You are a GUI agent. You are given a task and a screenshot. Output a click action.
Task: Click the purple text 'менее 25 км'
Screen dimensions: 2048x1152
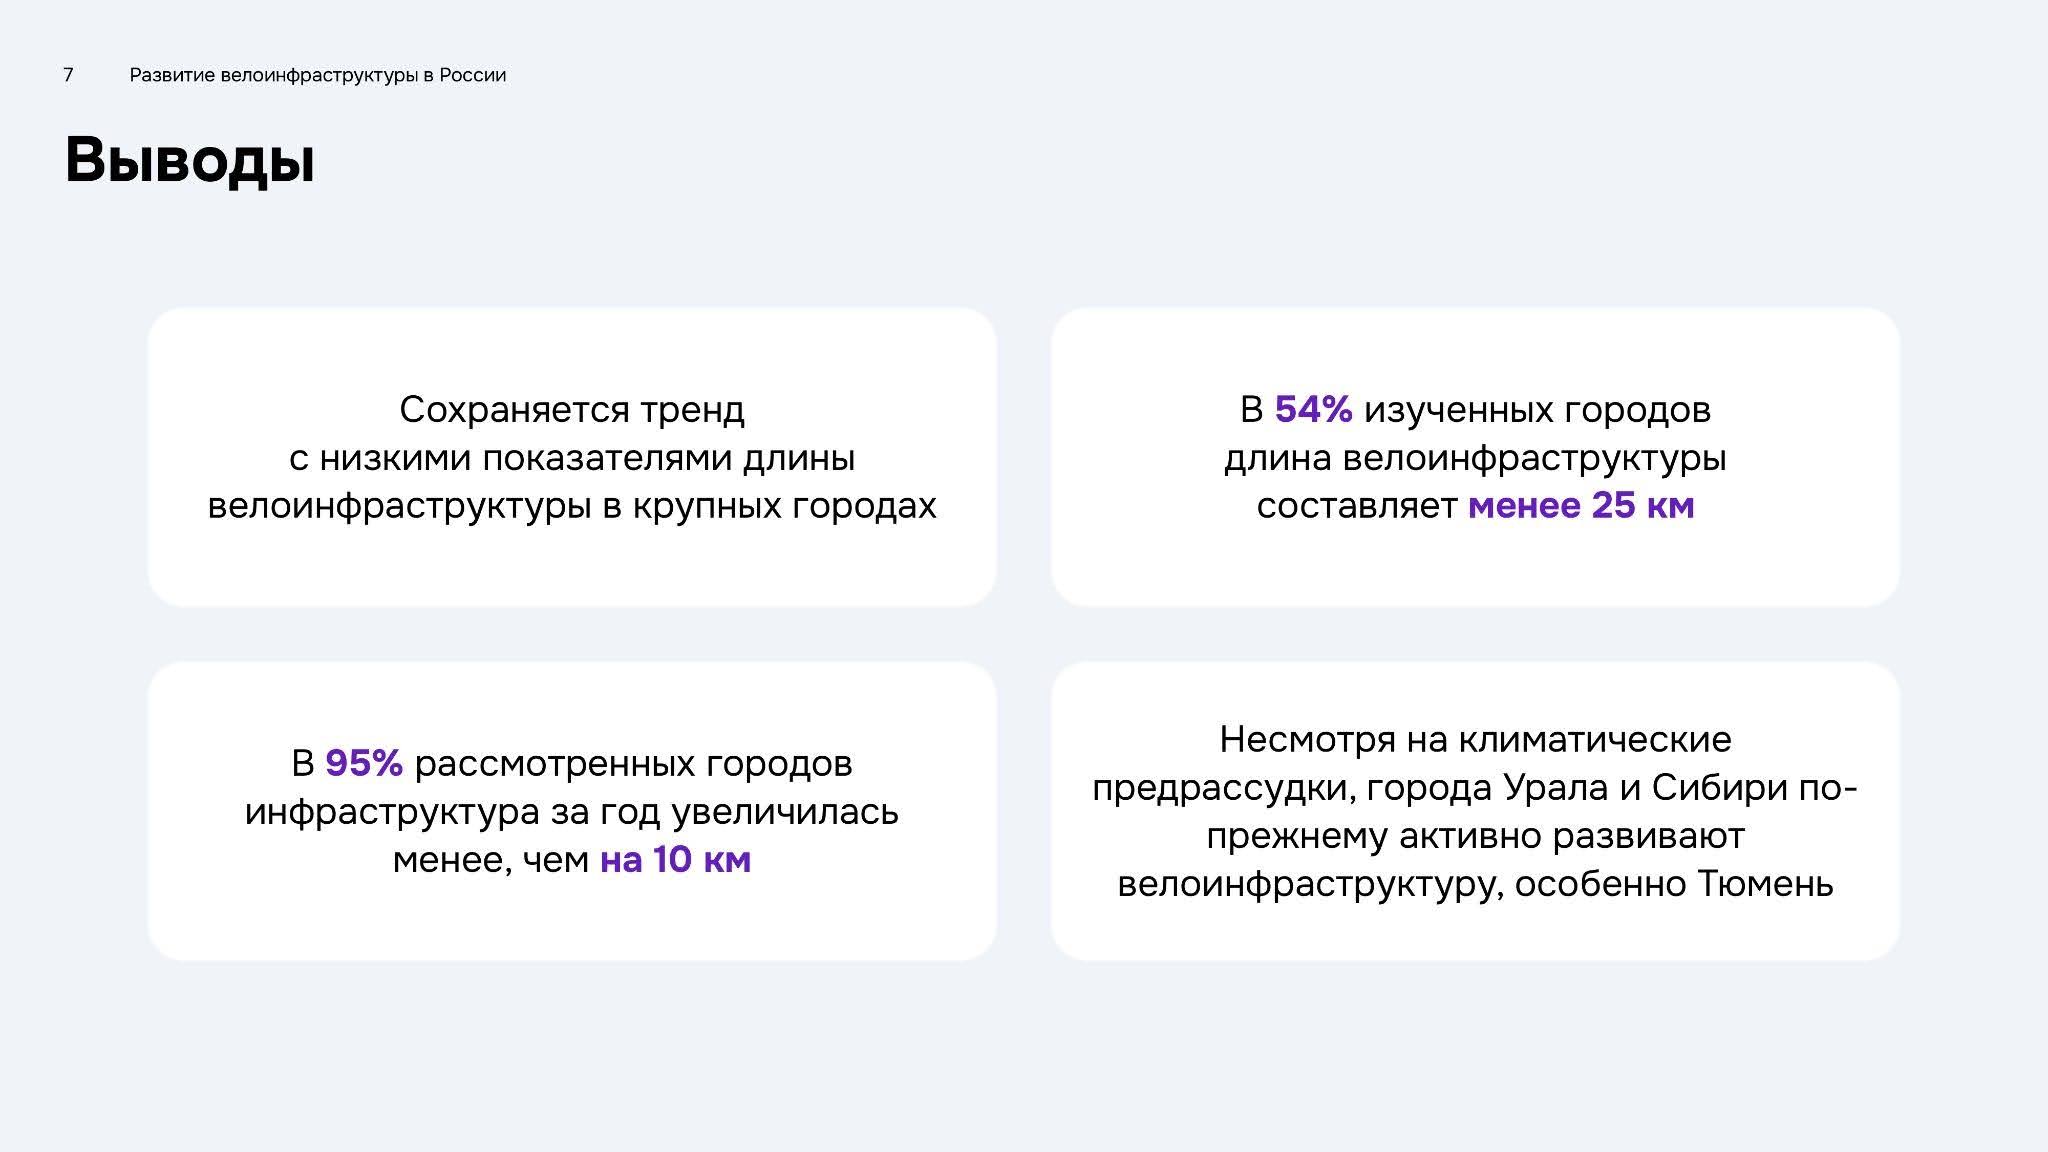1581,505
